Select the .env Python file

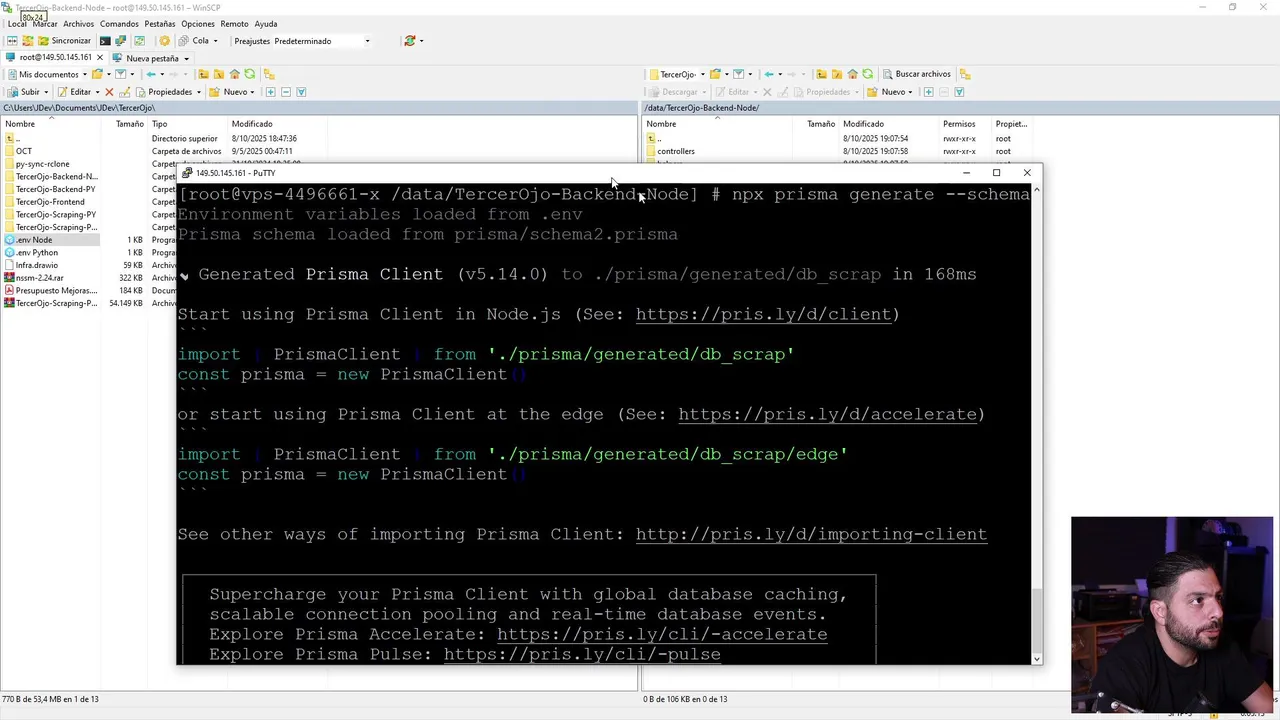[37, 253]
